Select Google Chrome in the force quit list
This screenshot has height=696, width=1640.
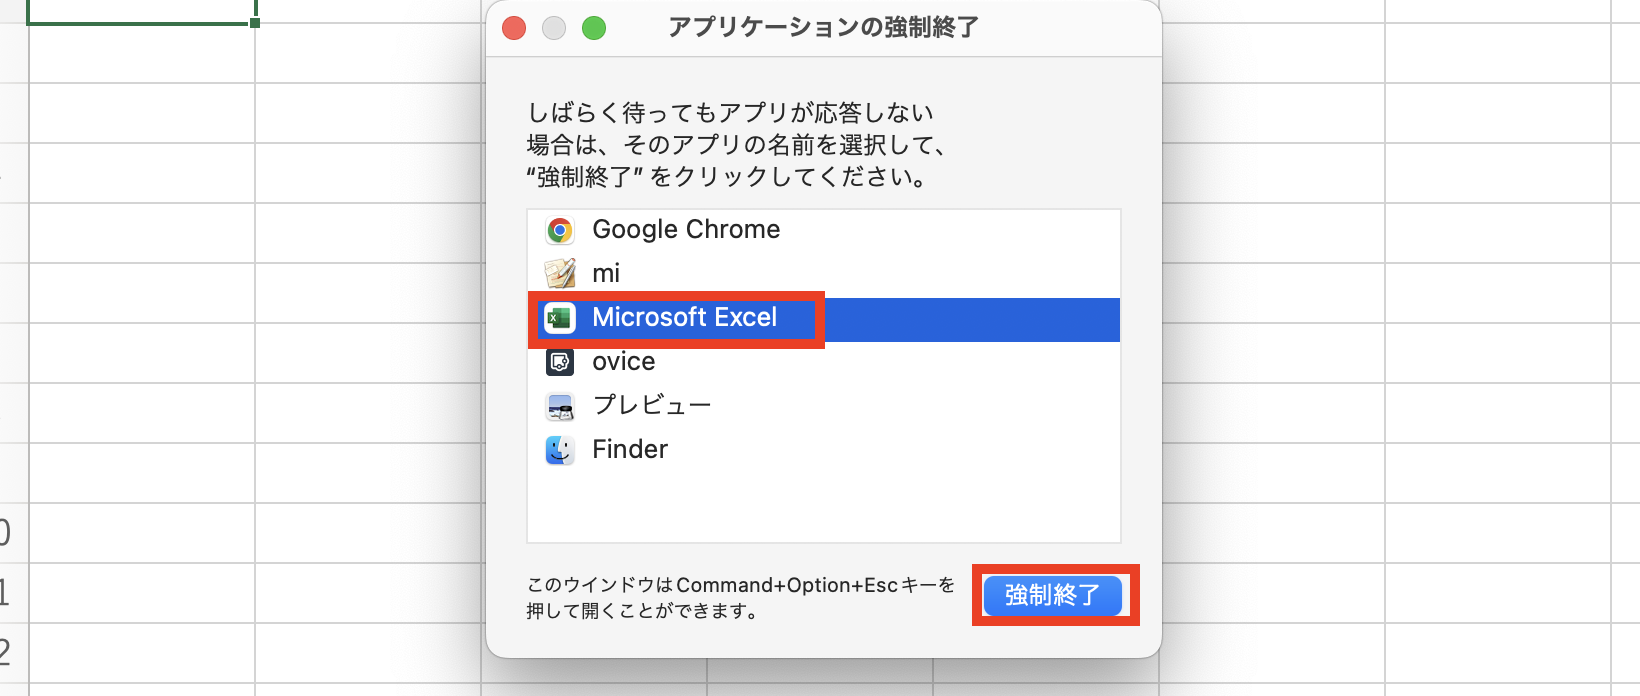click(x=686, y=230)
